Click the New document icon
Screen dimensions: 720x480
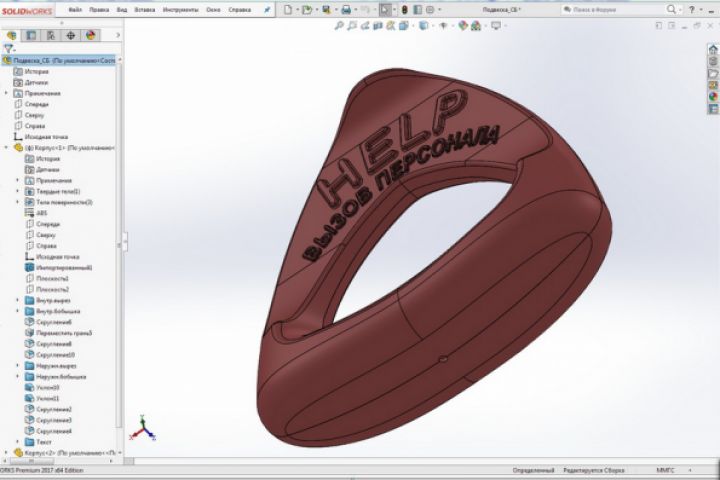coord(287,9)
